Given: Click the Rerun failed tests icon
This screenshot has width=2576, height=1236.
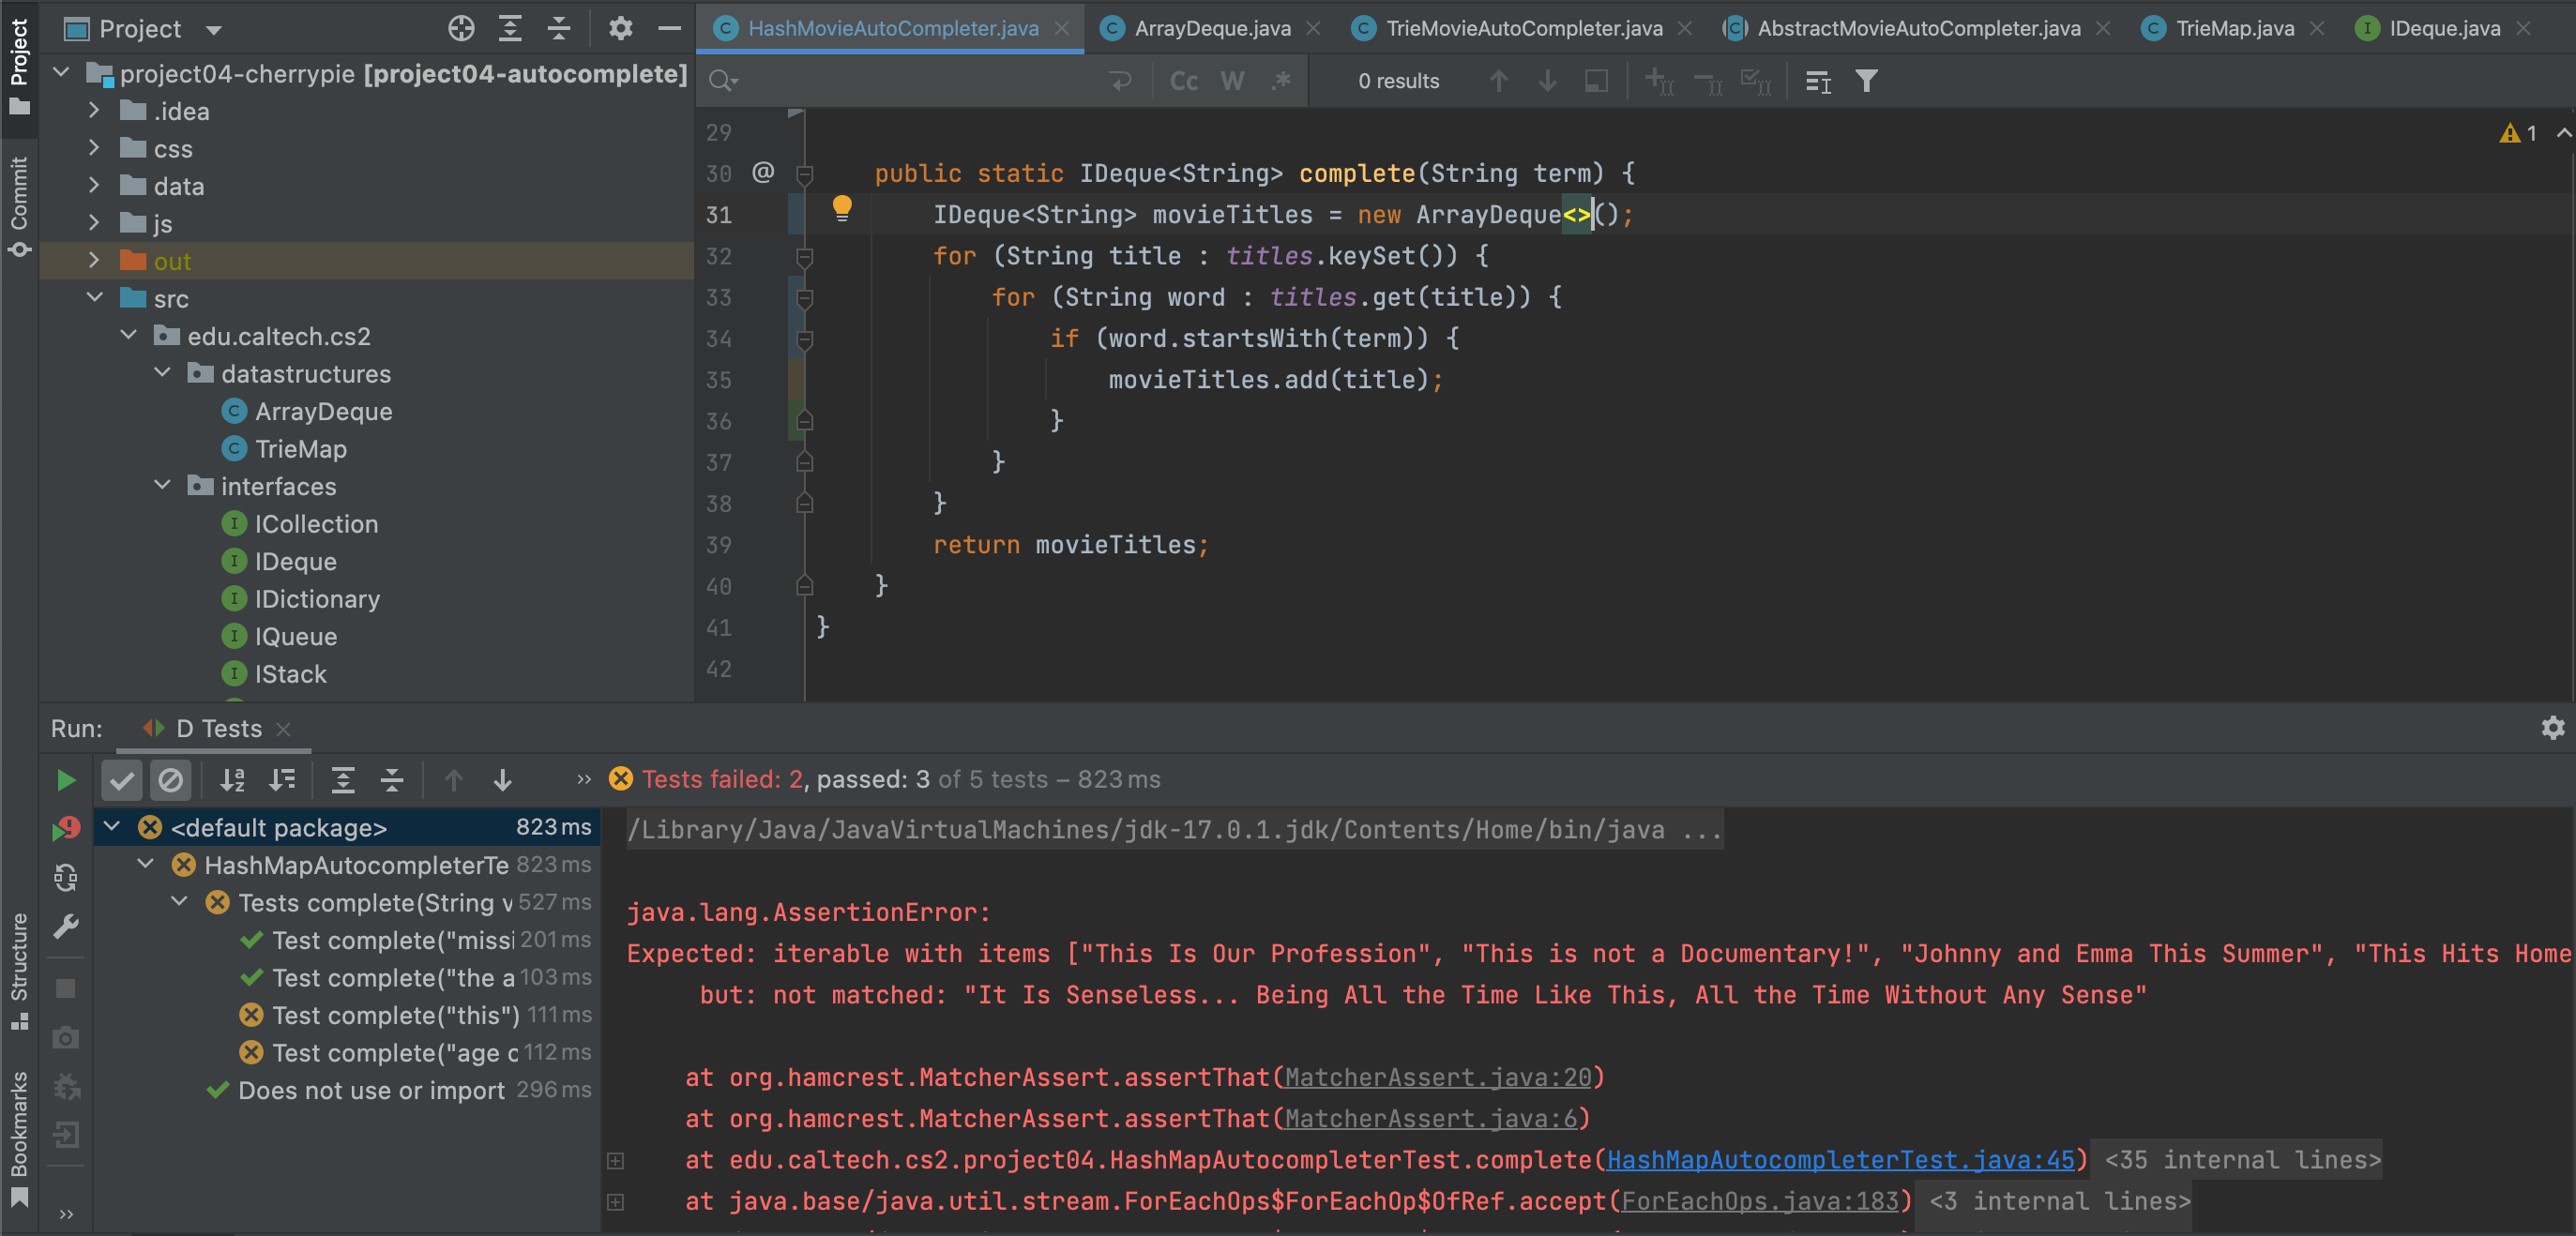Looking at the screenshot, I should click(66, 829).
